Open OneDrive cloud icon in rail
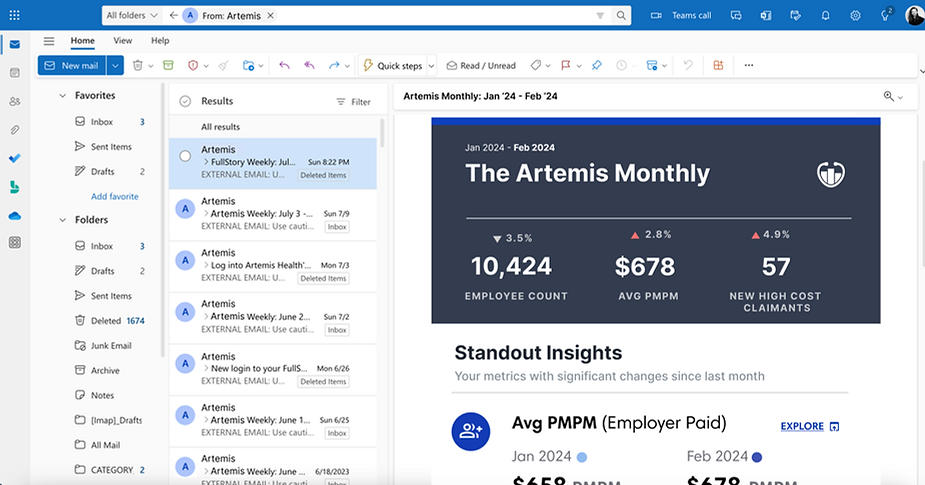Screen dimensions: 925x485 point(15,216)
